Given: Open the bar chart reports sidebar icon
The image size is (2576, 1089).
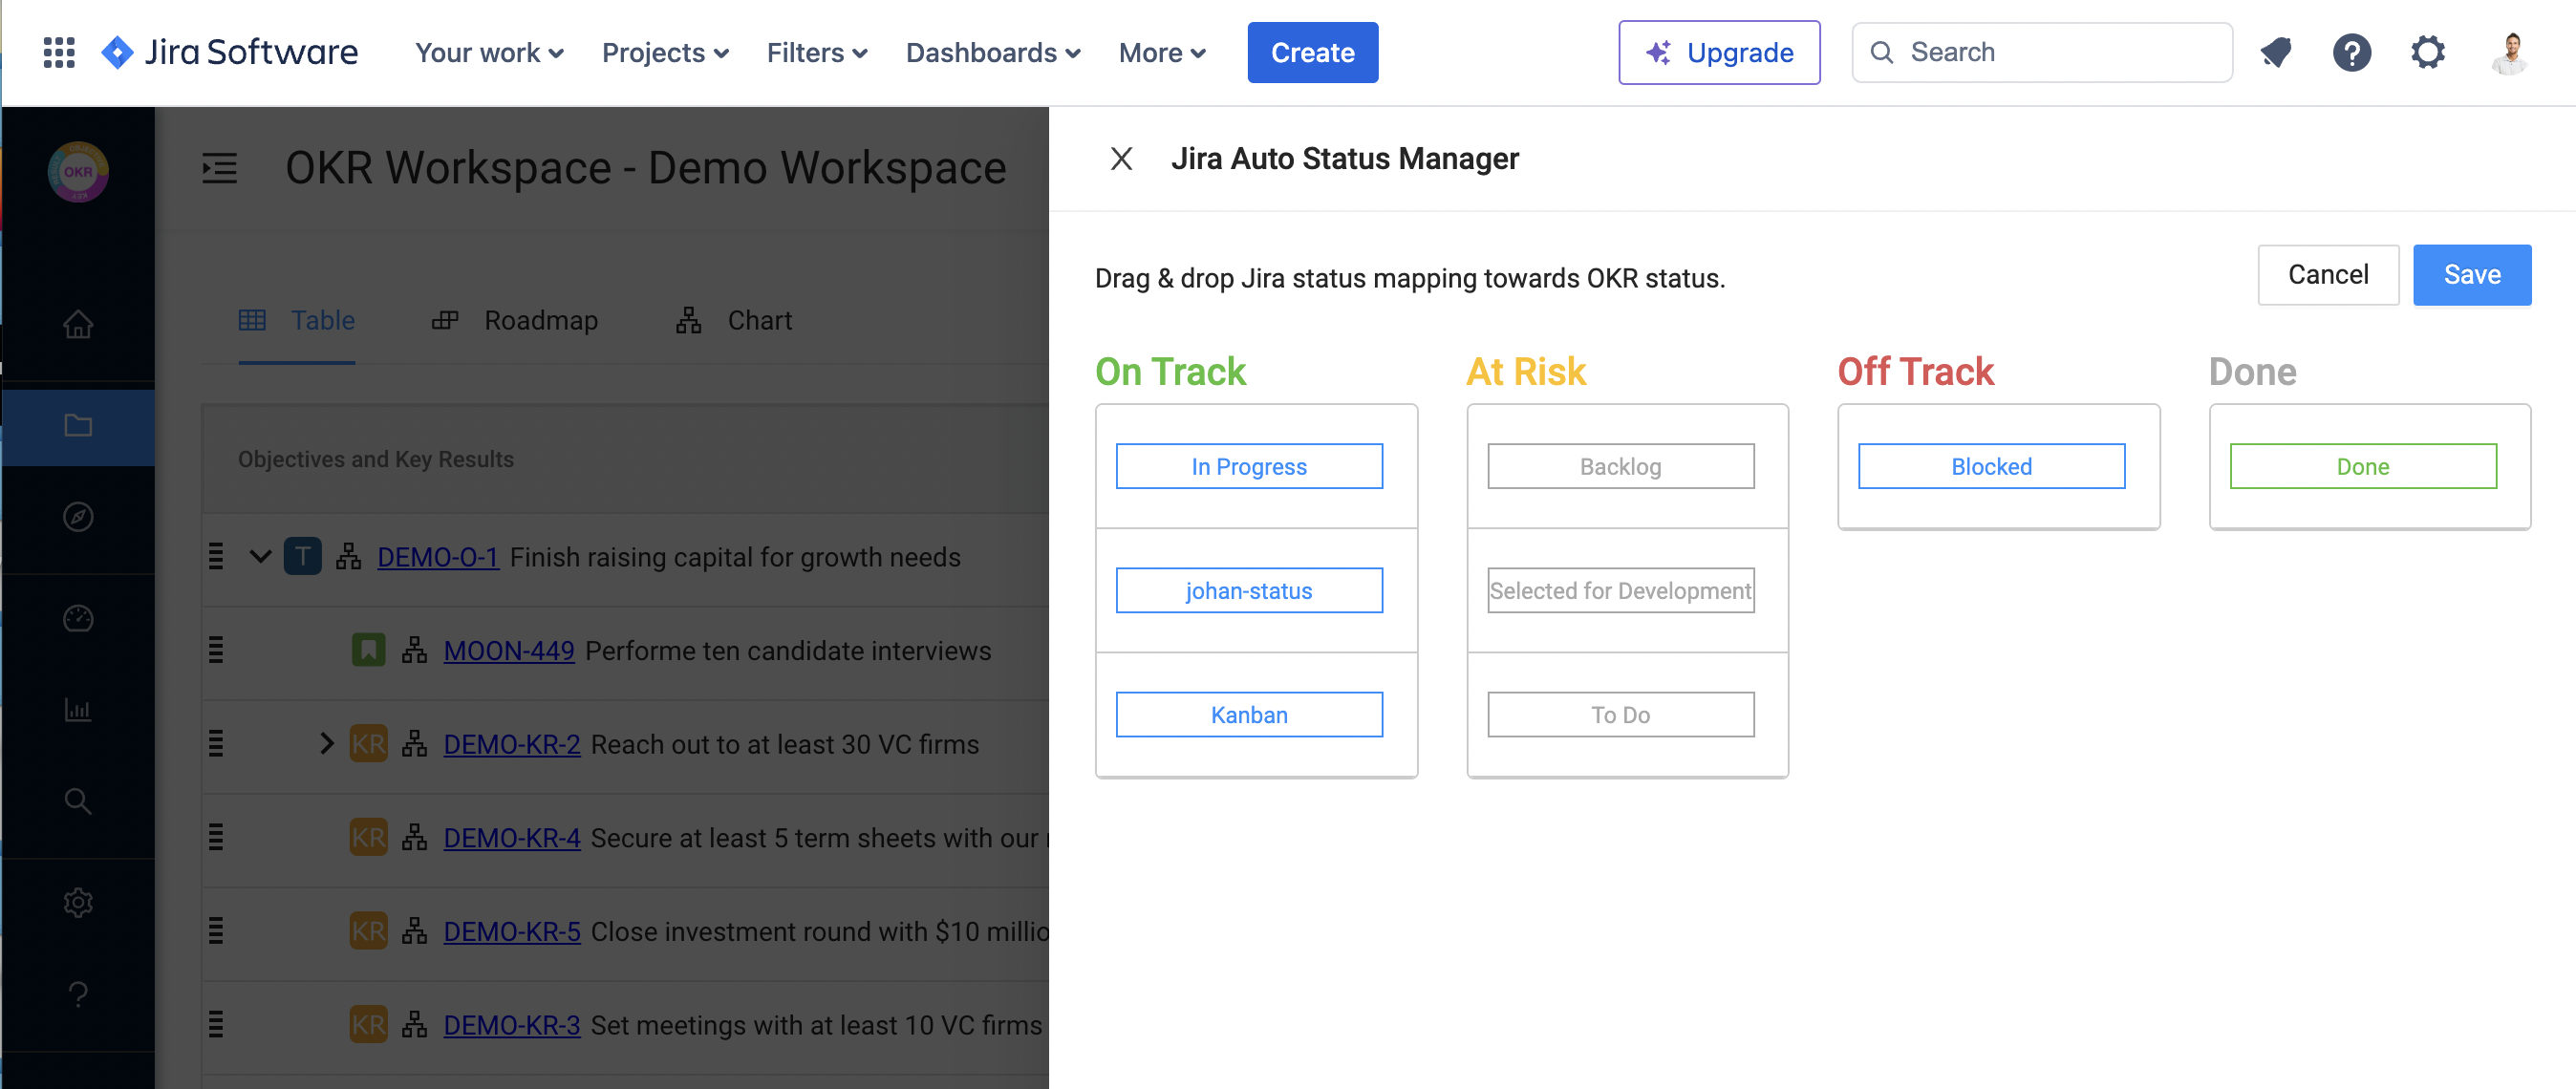Looking at the screenshot, I should pos(78,710).
